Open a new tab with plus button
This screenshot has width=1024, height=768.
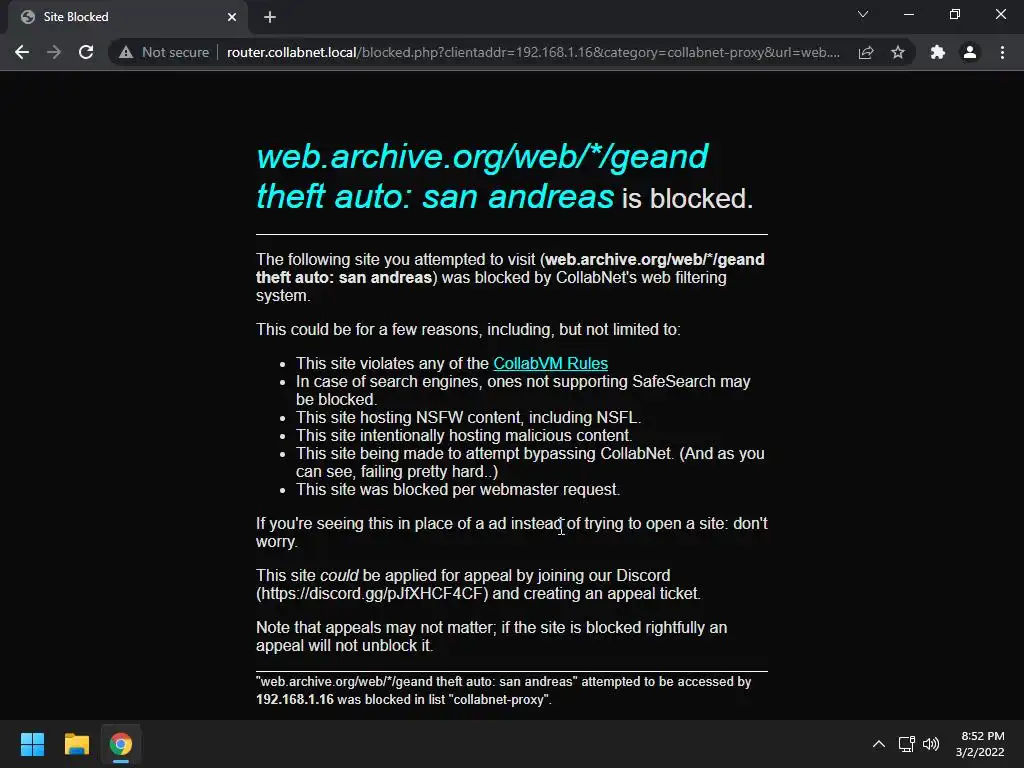(270, 17)
